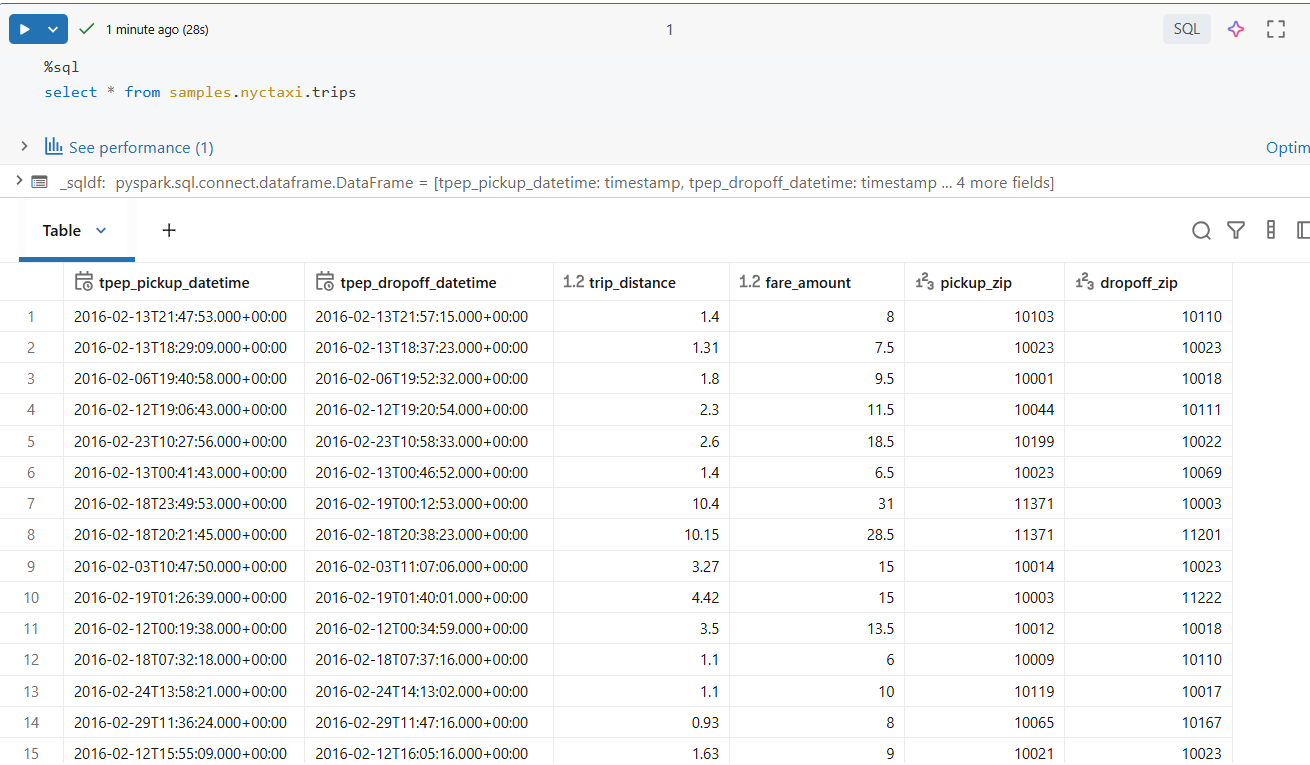This screenshot has width=1310, height=765.
Task: Open See performance (1) link
Action: pos(141,148)
